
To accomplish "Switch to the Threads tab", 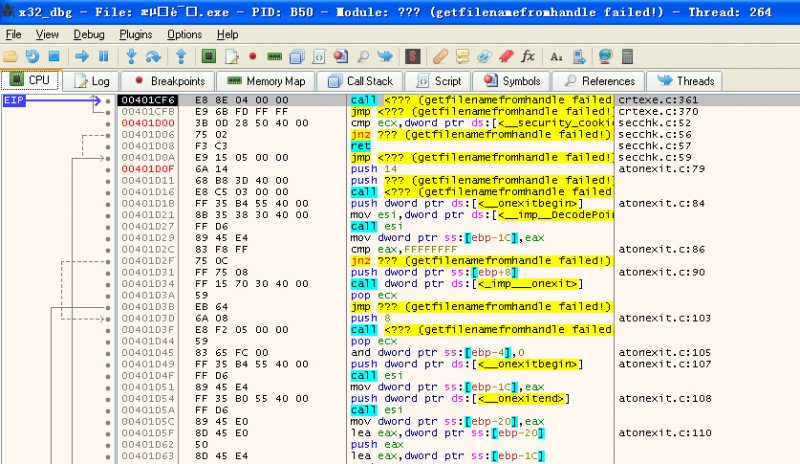I will 685,81.
